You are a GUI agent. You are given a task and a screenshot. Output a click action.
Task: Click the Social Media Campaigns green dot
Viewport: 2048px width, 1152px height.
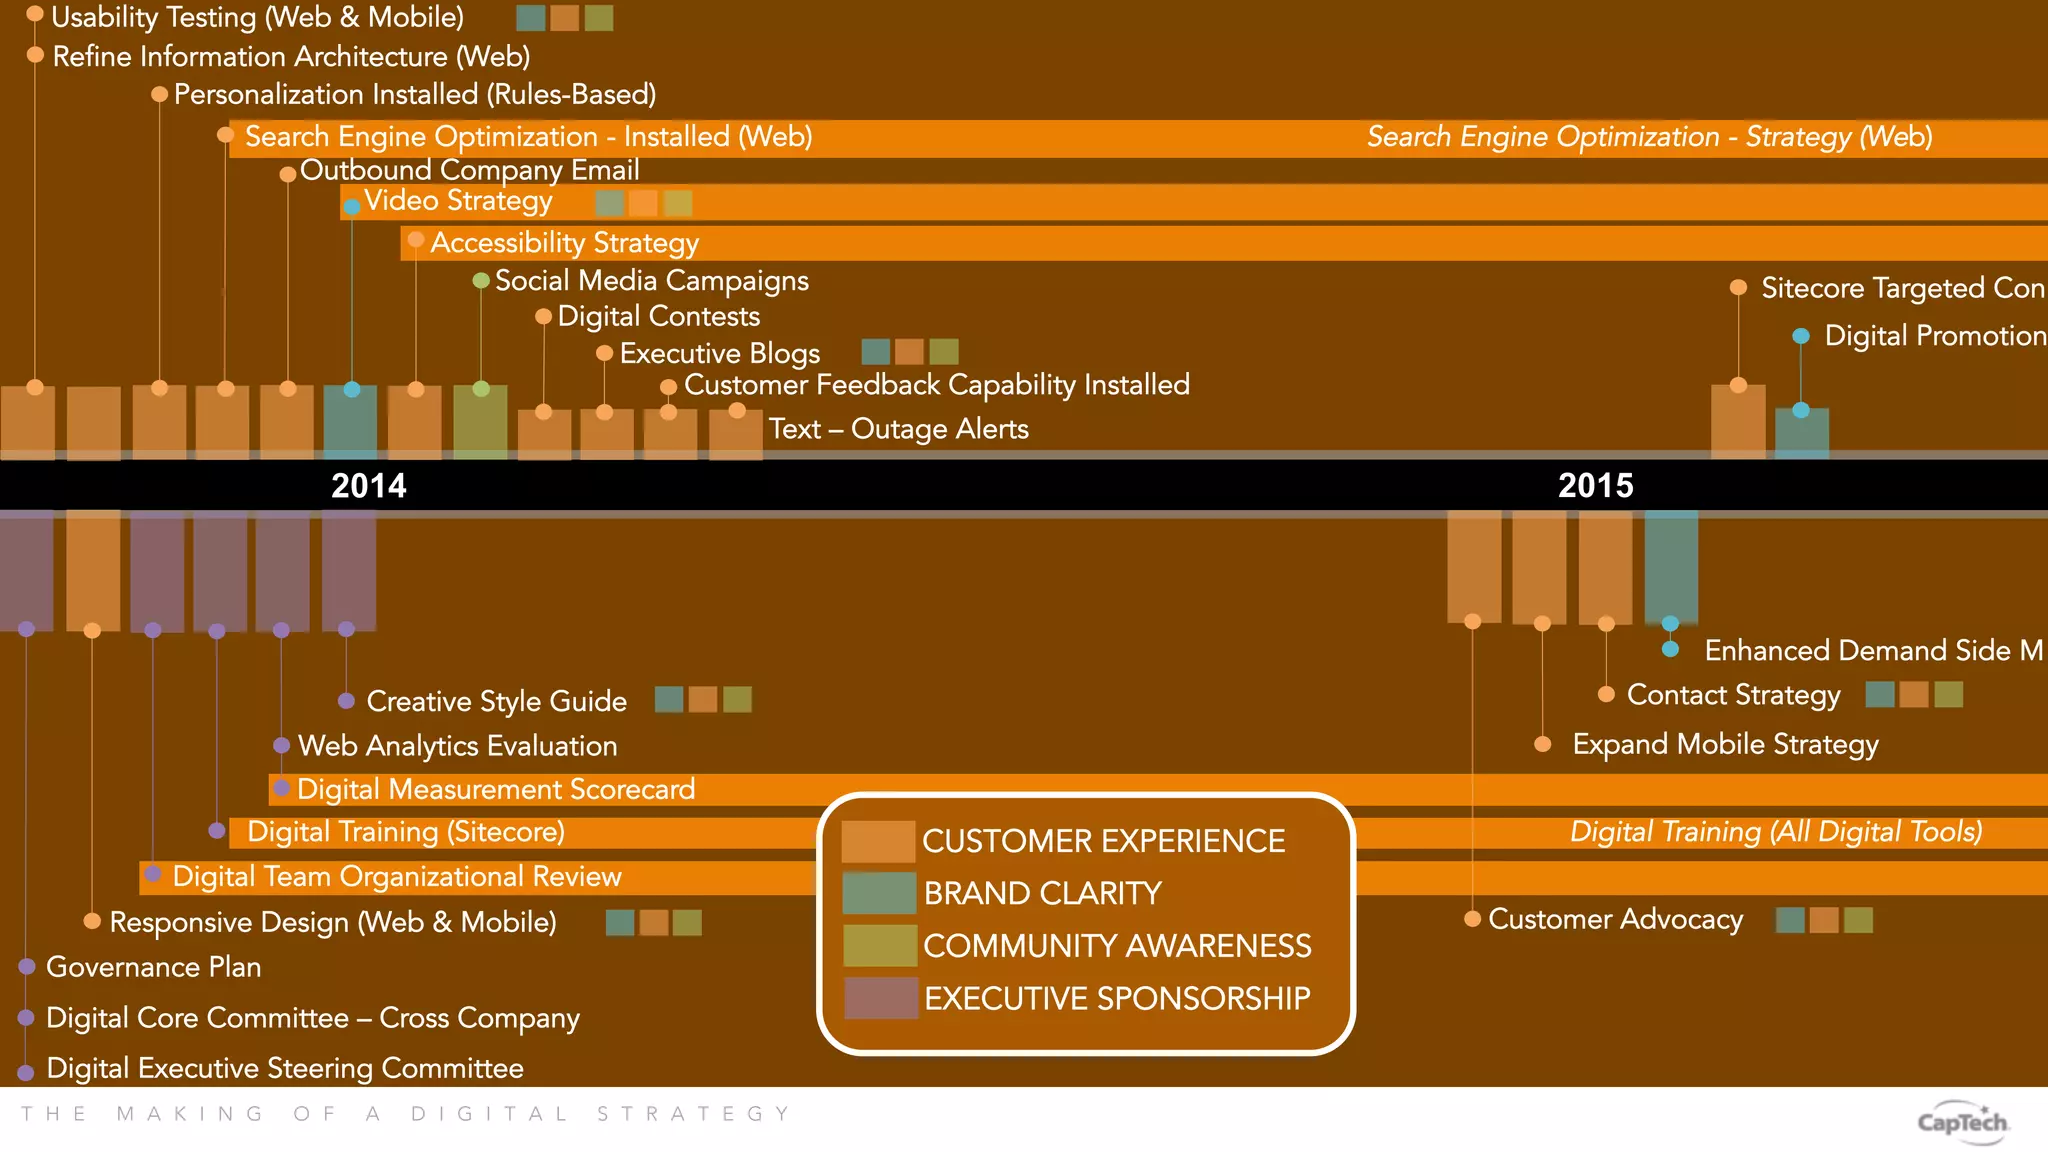(x=481, y=281)
